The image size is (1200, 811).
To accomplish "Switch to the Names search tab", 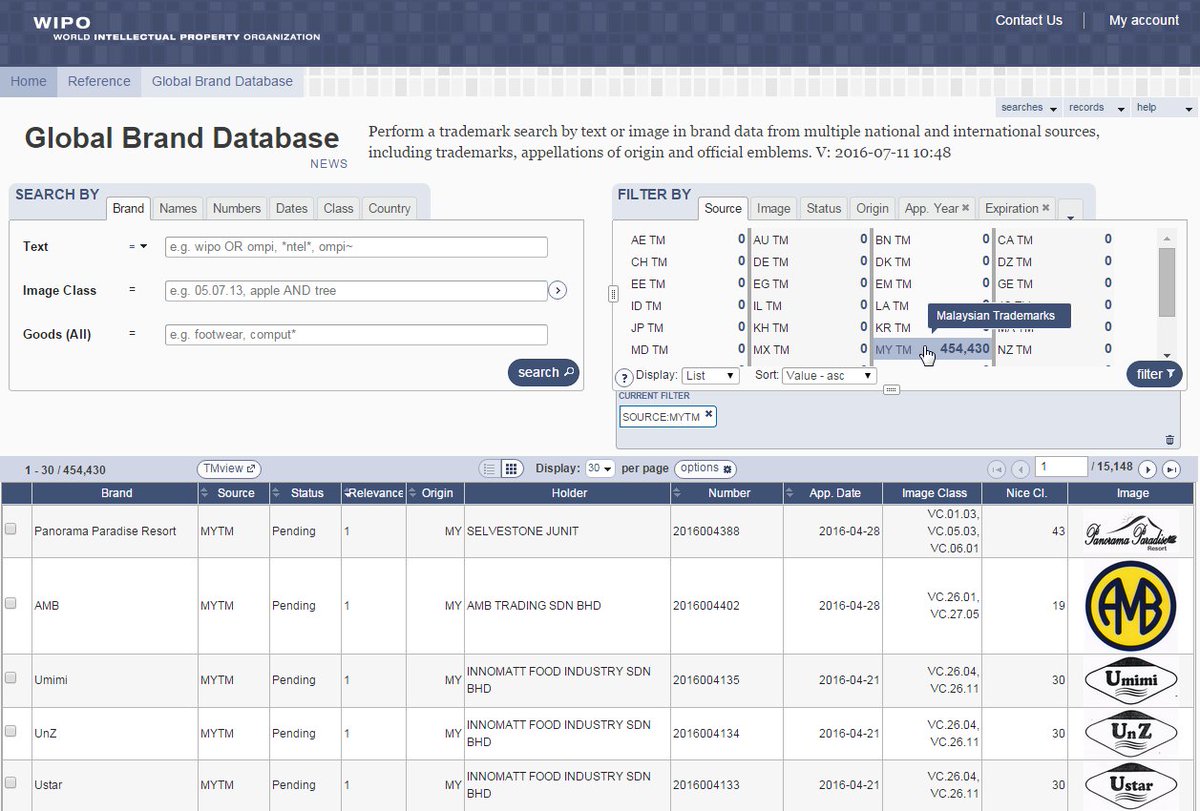I will 178,208.
